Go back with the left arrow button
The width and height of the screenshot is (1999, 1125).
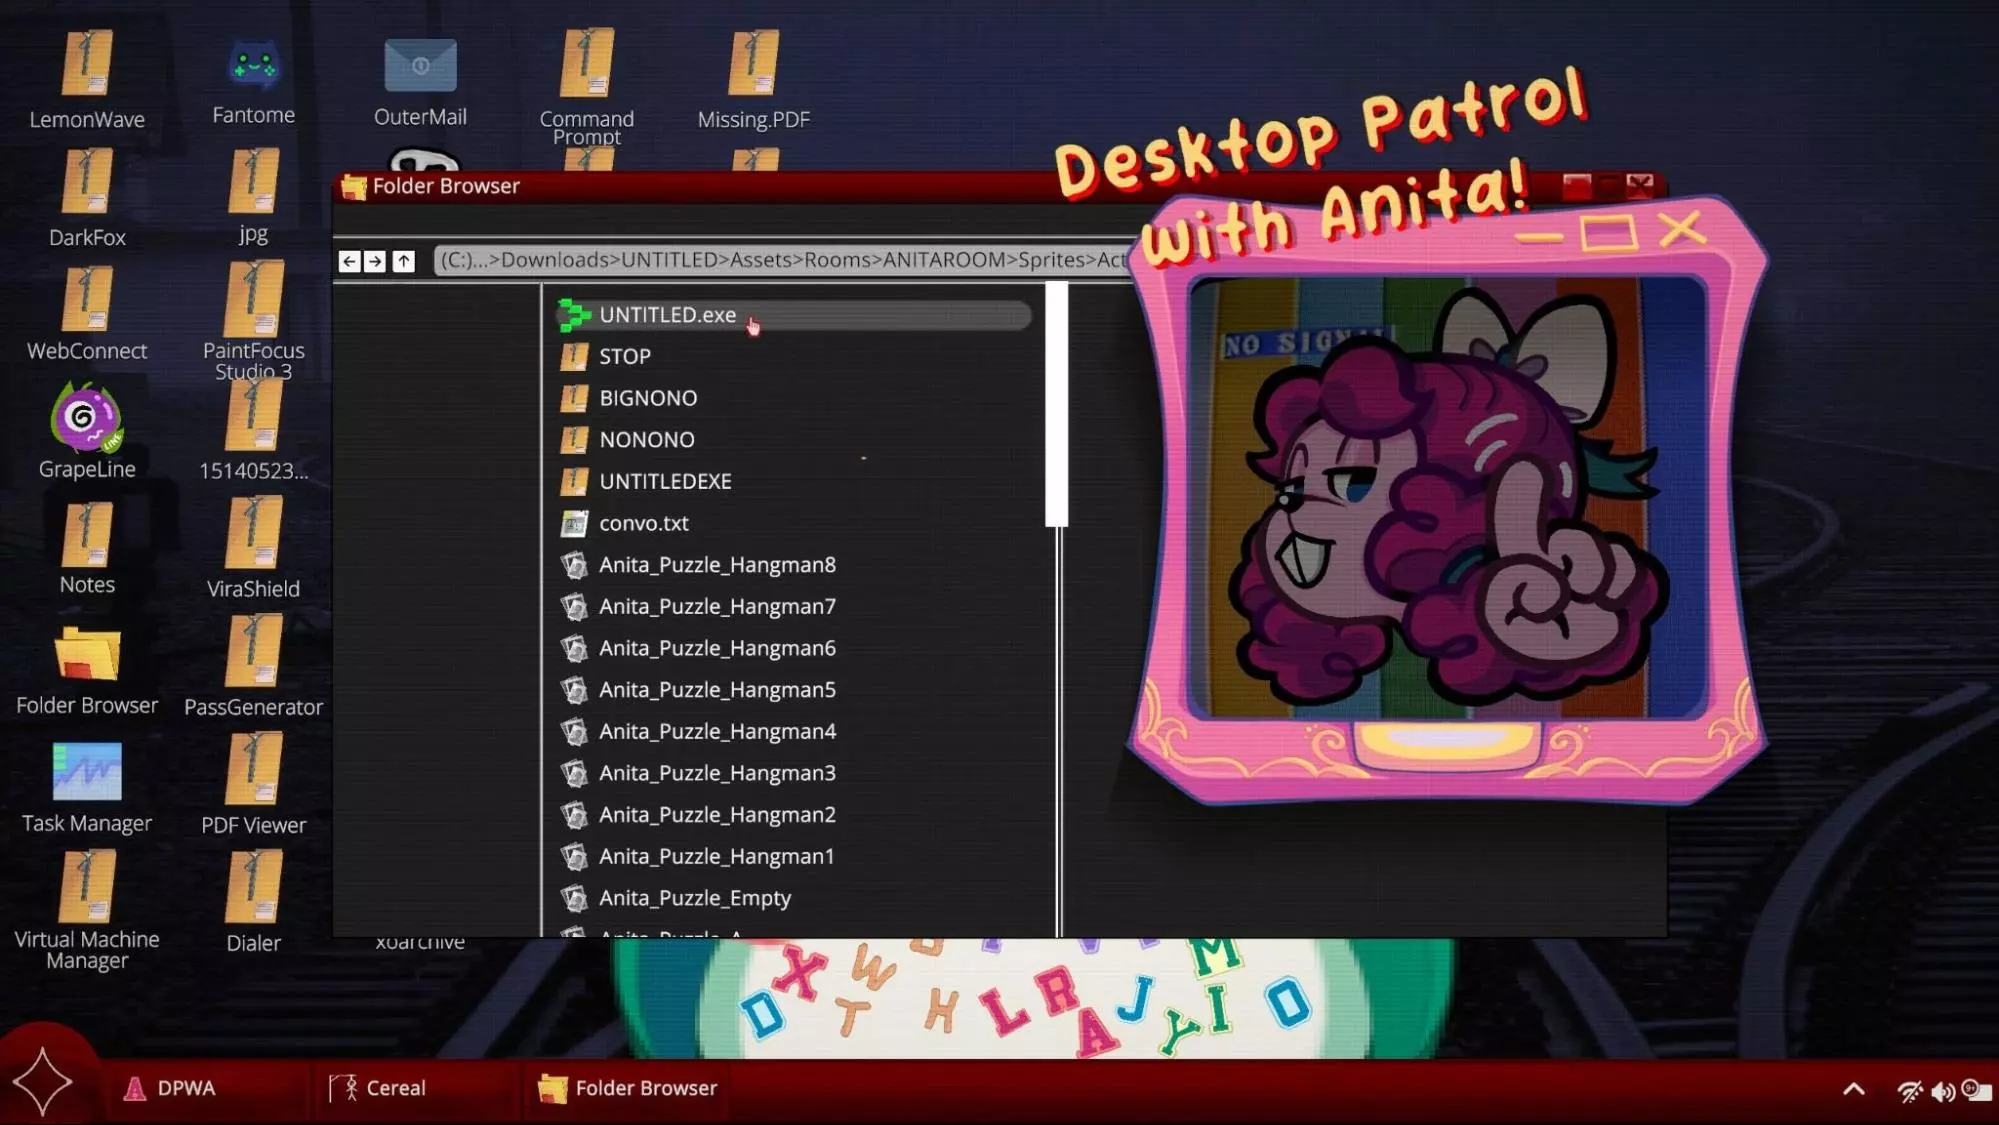349,261
